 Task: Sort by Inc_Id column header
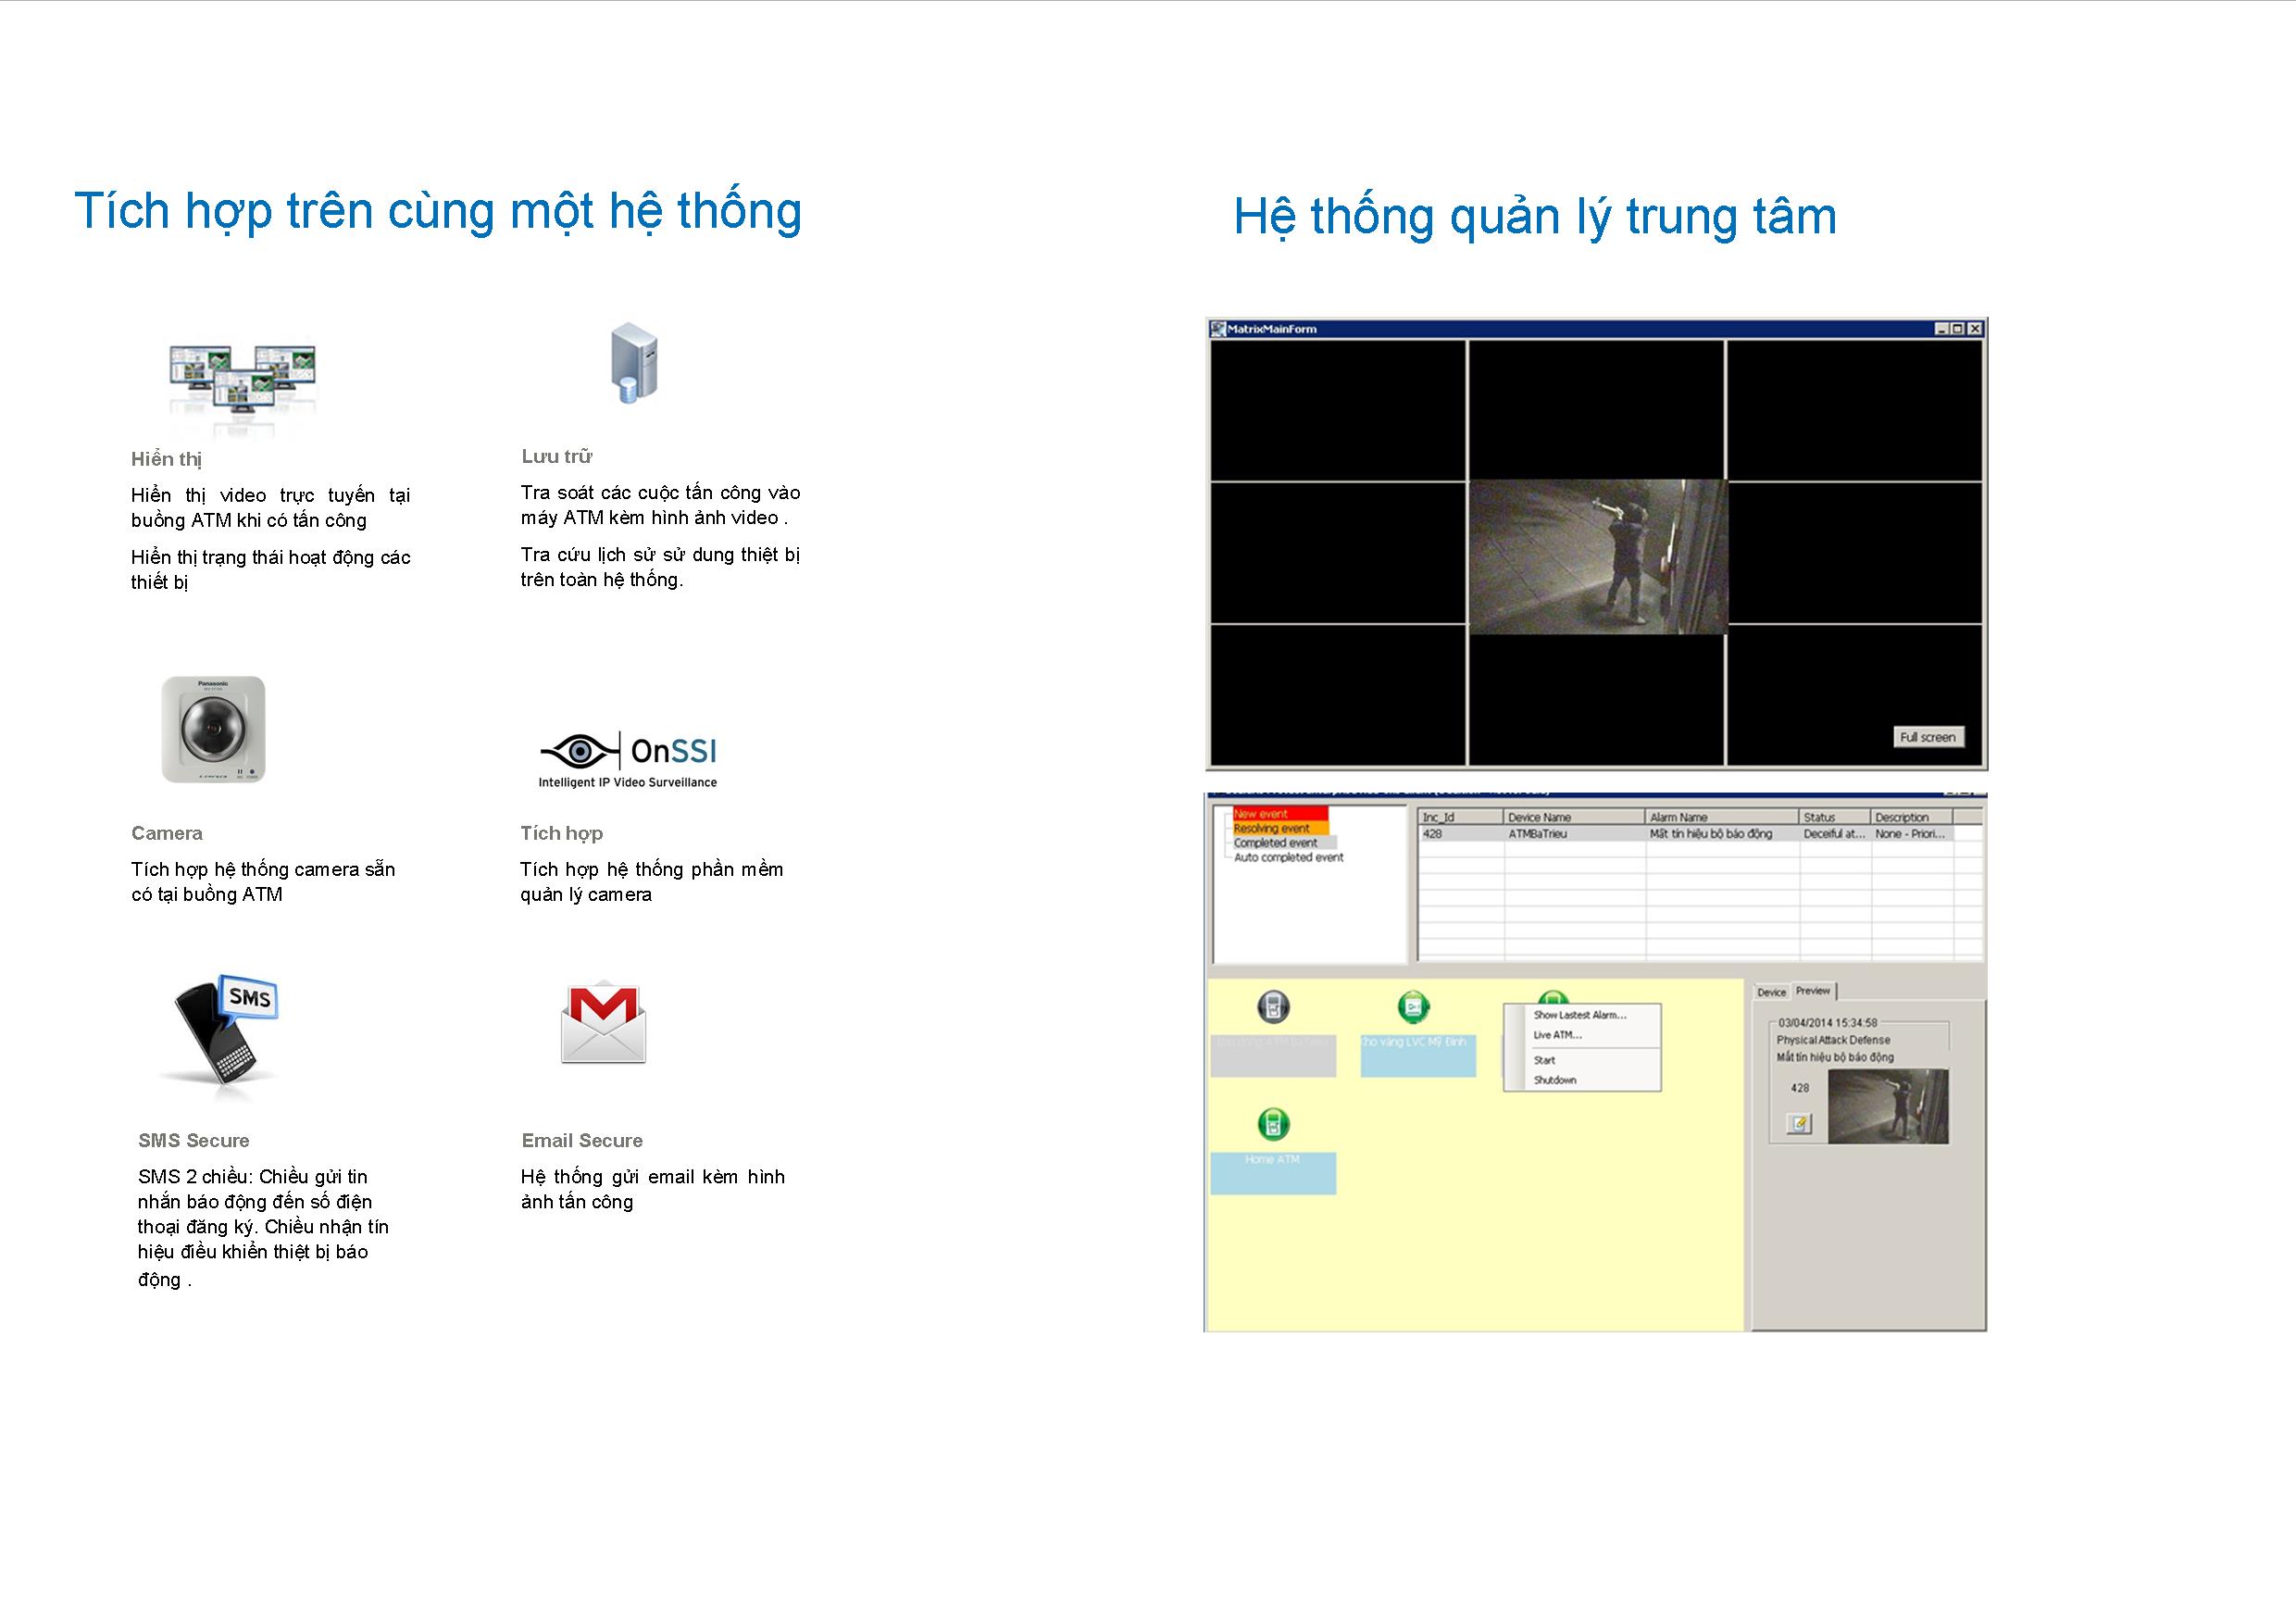1461,817
